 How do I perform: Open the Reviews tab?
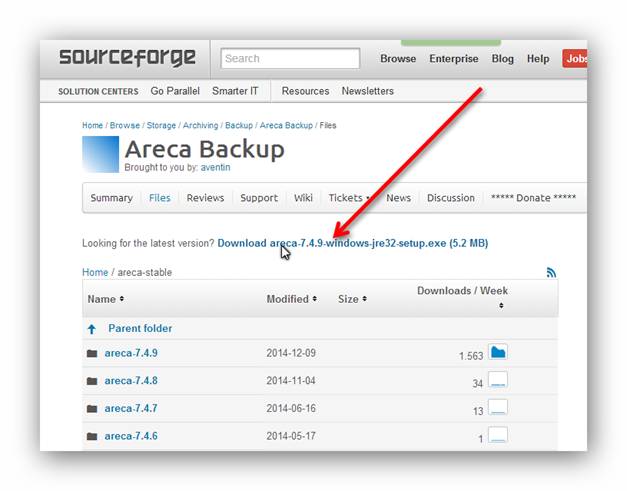tap(205, 198)
